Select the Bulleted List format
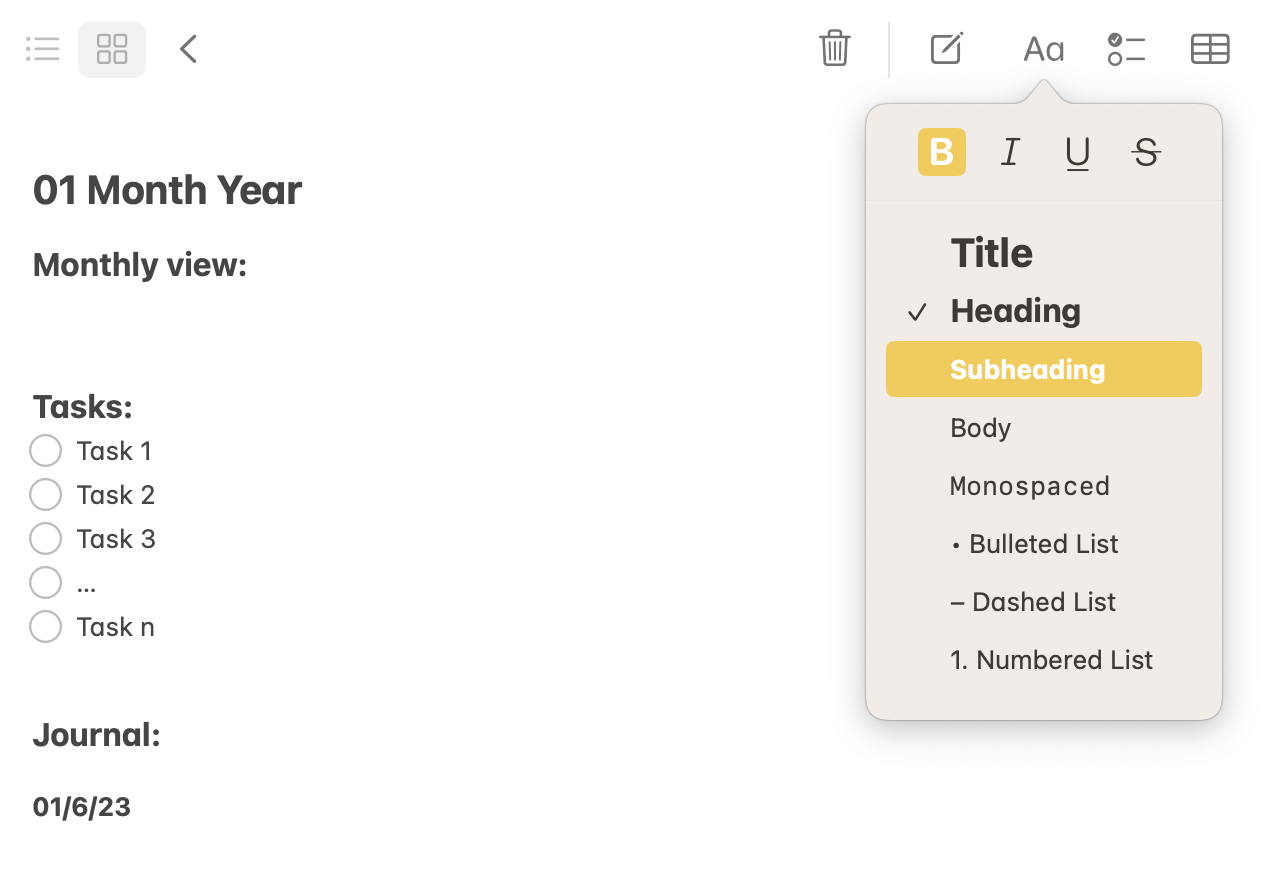This screenshot has width=1288, height=880. (x=1034, y=543)
